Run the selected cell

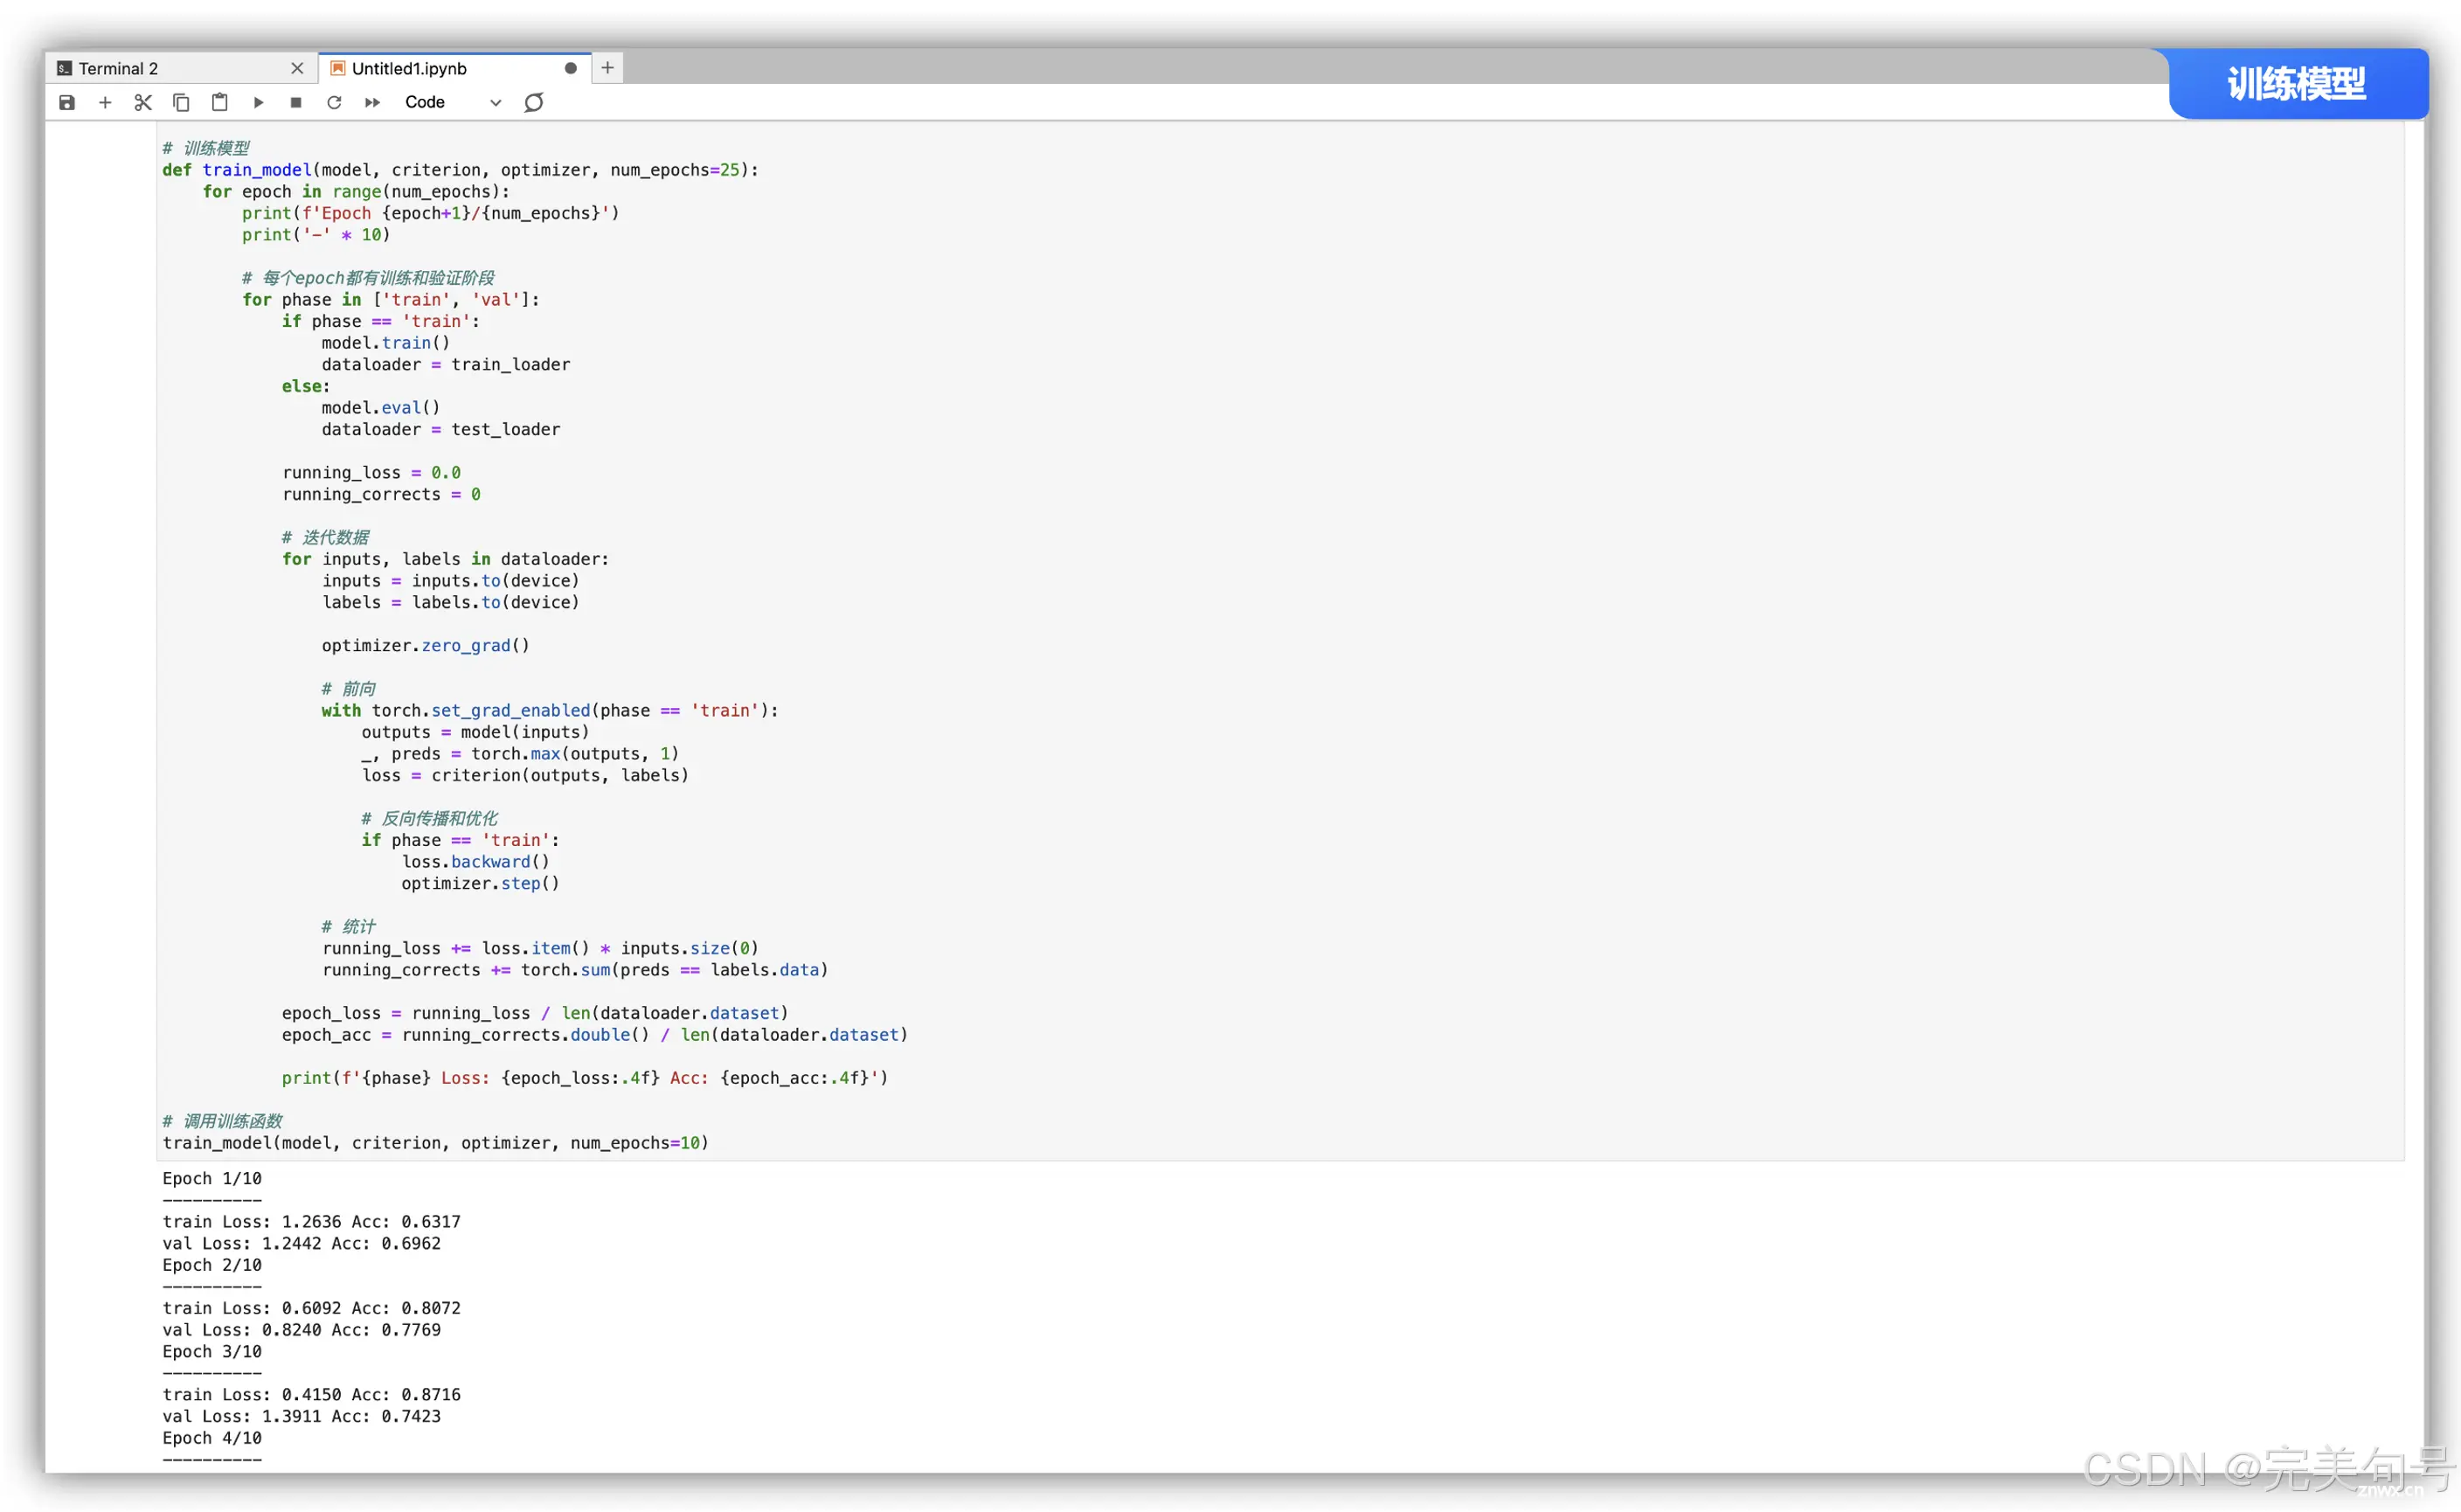tap(258, 102)
